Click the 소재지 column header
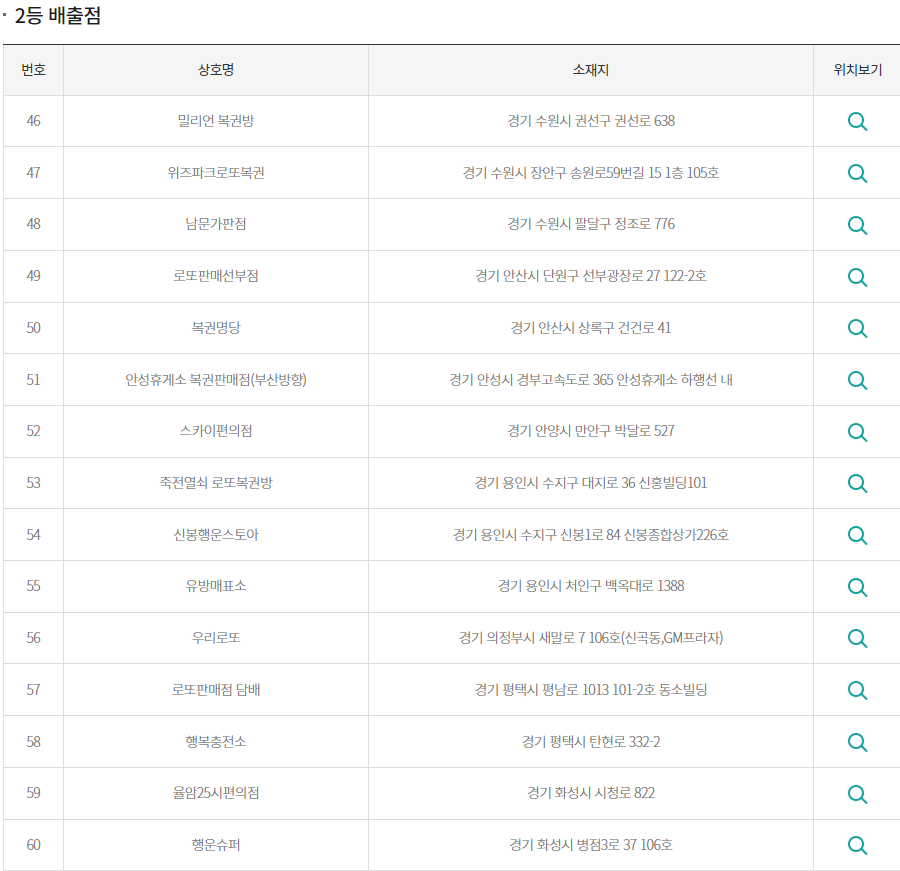Viewport: 900px width, 871px height. coord(591,70)
